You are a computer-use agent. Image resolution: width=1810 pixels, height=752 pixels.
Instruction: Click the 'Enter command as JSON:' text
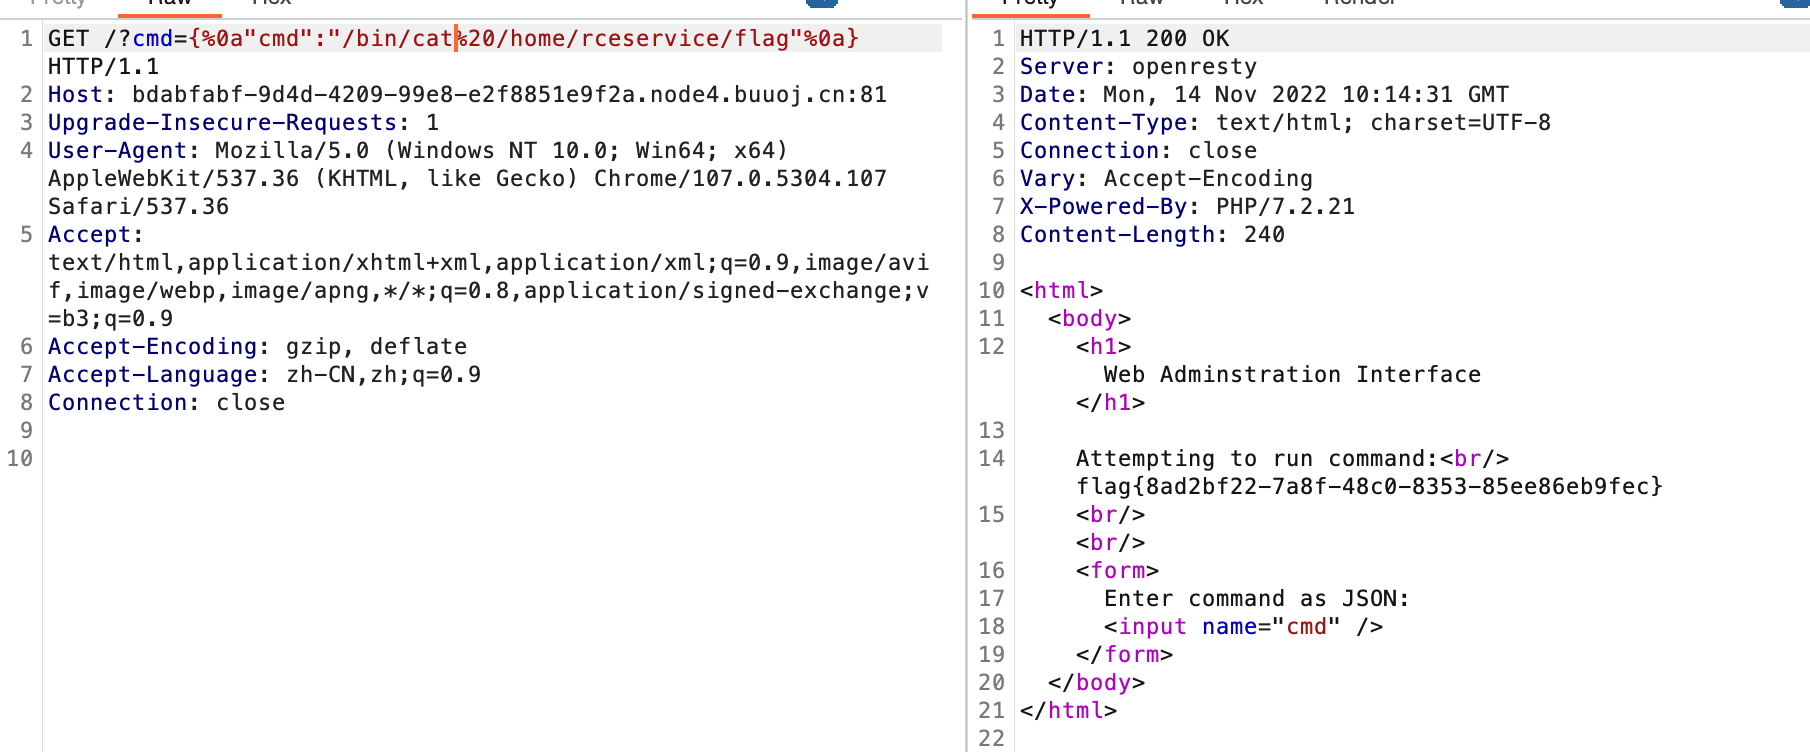tap(1257, 598)
